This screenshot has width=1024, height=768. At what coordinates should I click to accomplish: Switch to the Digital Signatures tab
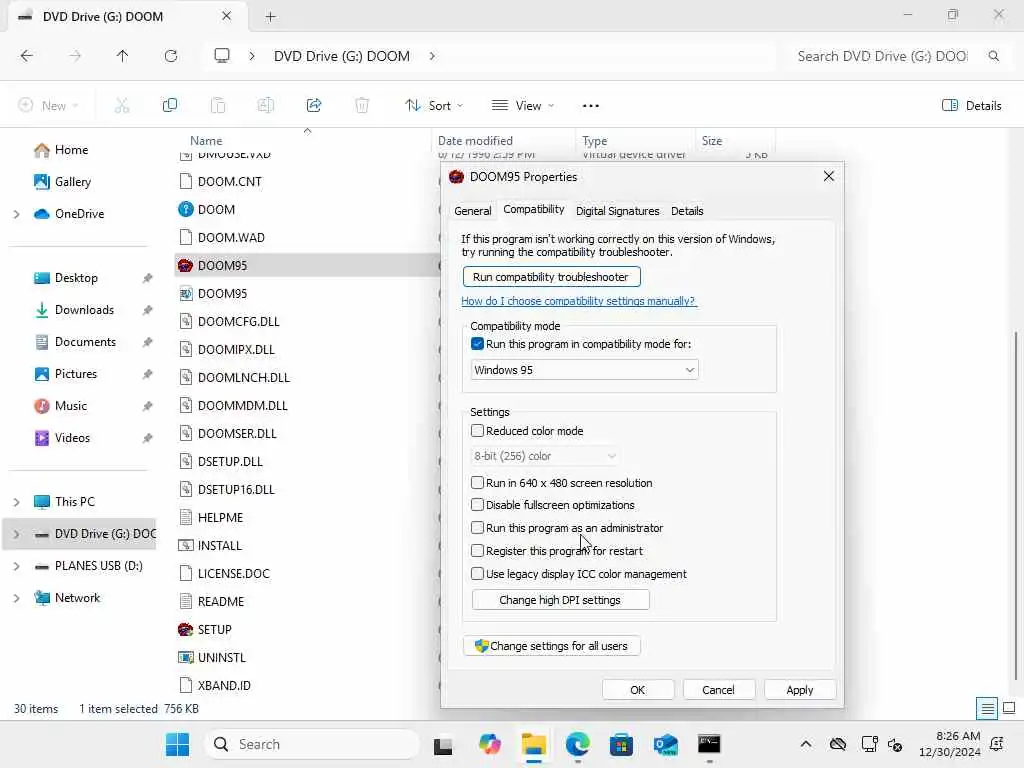click(617, 211)
